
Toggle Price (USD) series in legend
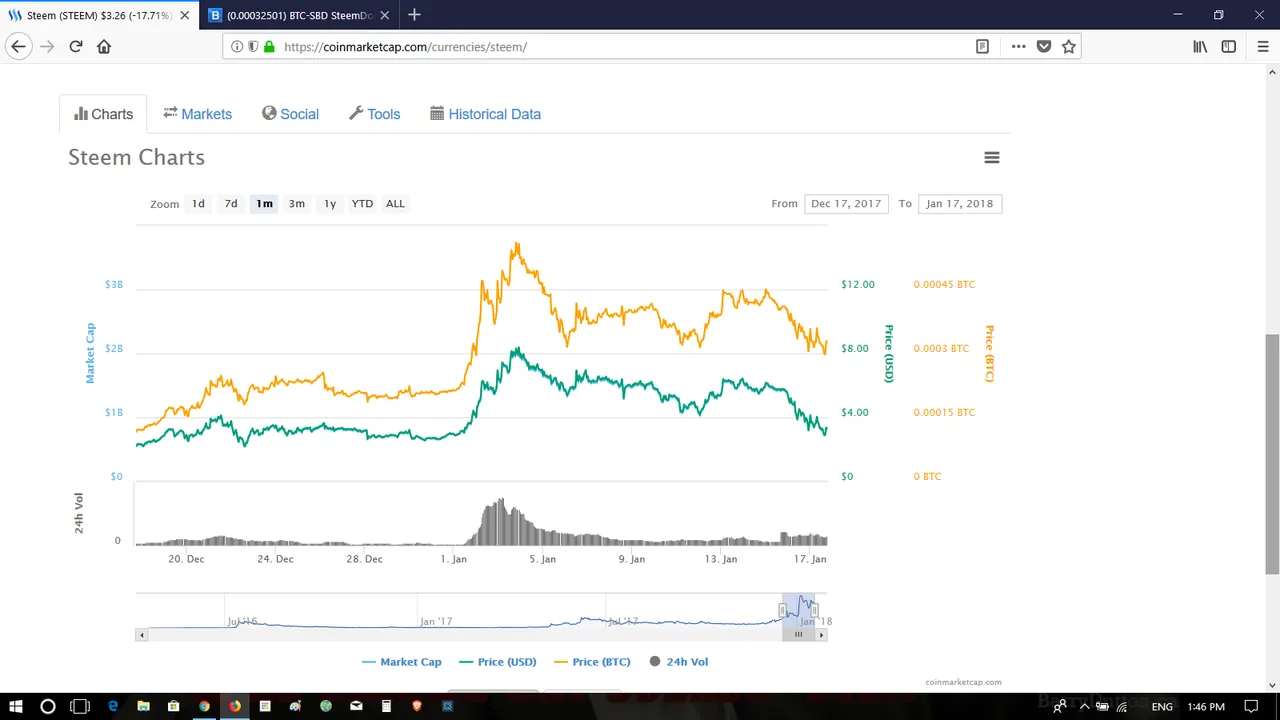point(498,662)
